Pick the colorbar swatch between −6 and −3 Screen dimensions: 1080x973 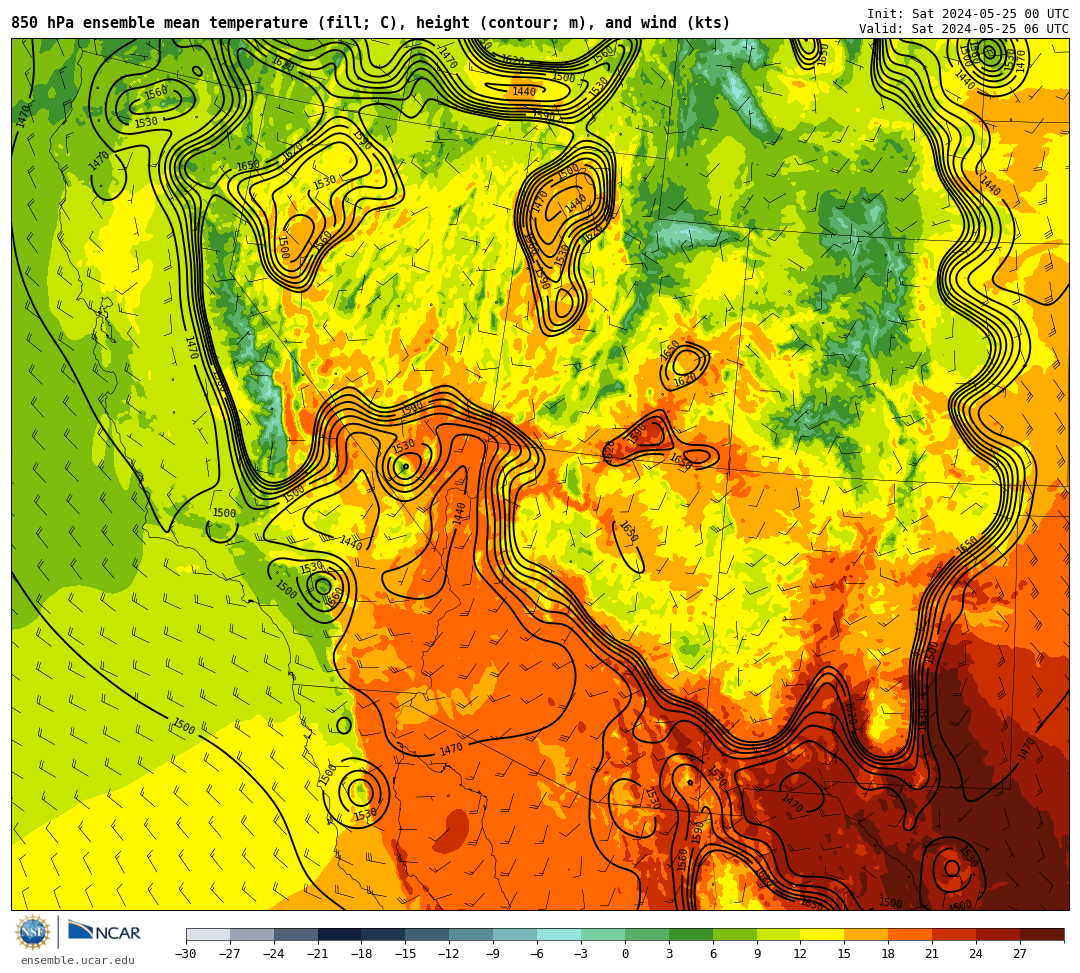point(559,934)
